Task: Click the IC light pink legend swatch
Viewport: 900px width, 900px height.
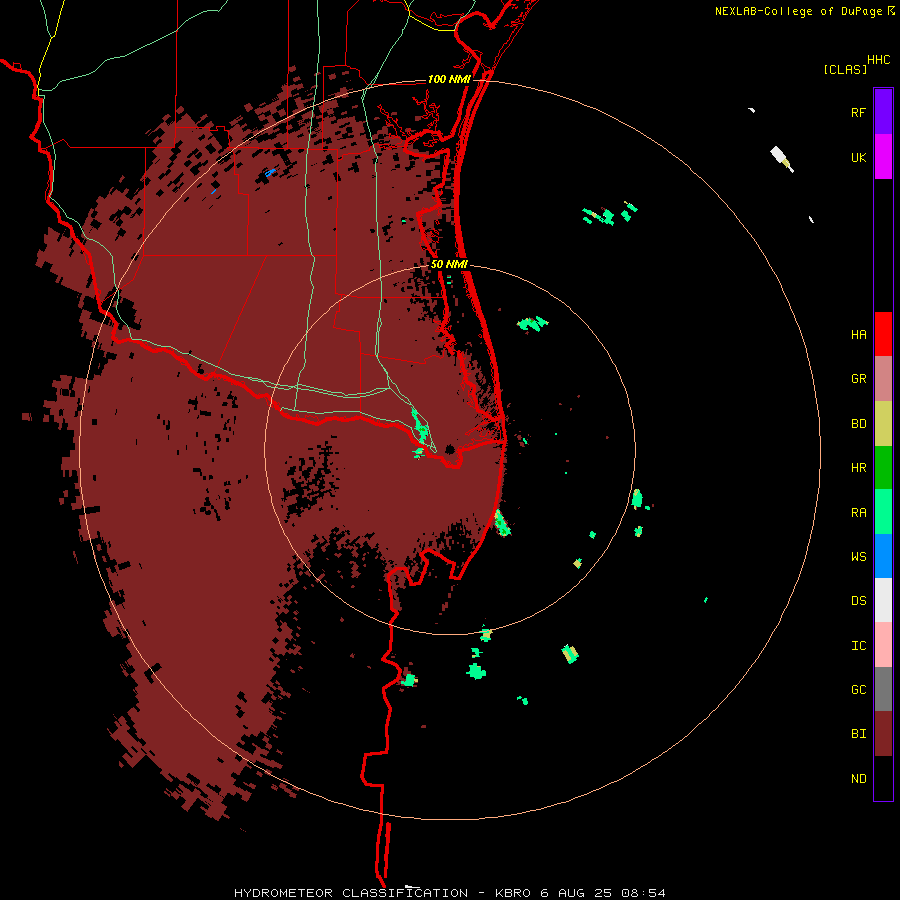Action: click(883, 645)
